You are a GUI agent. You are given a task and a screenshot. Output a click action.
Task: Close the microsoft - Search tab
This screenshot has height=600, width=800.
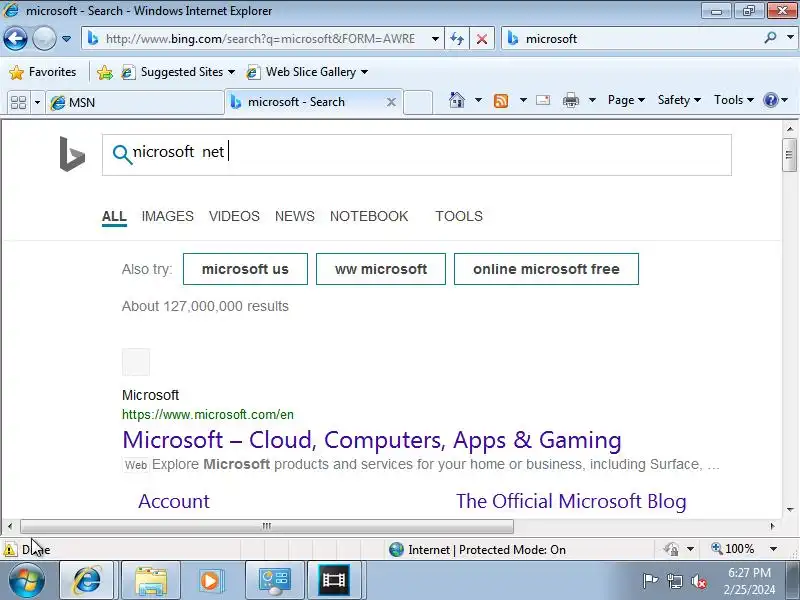pos(391,102)
